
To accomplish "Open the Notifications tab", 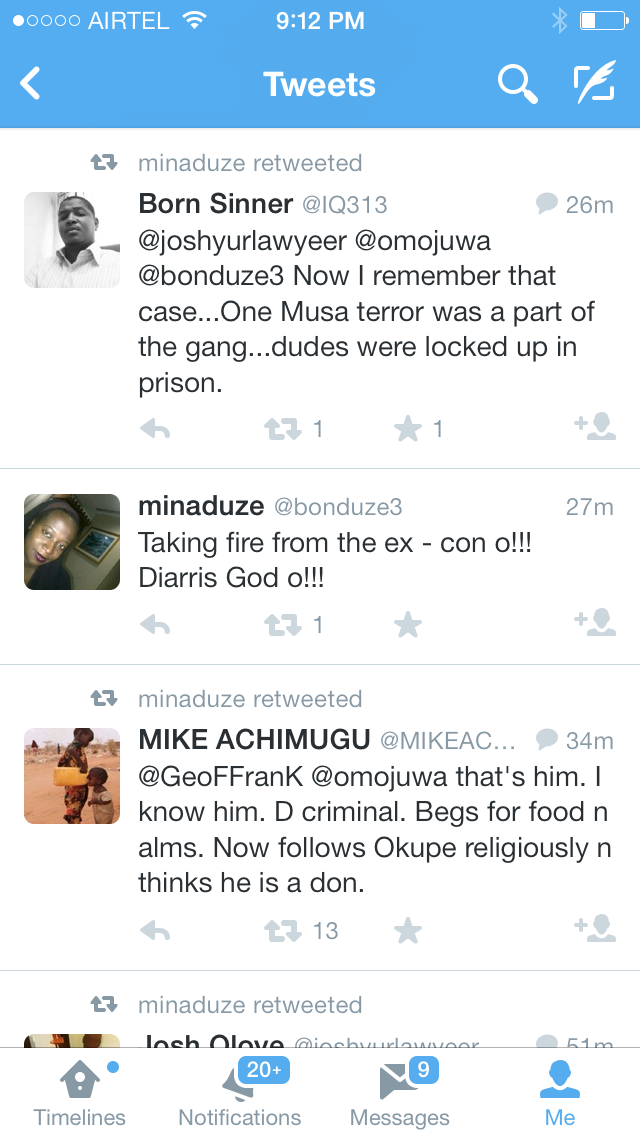I will 240,1092.
